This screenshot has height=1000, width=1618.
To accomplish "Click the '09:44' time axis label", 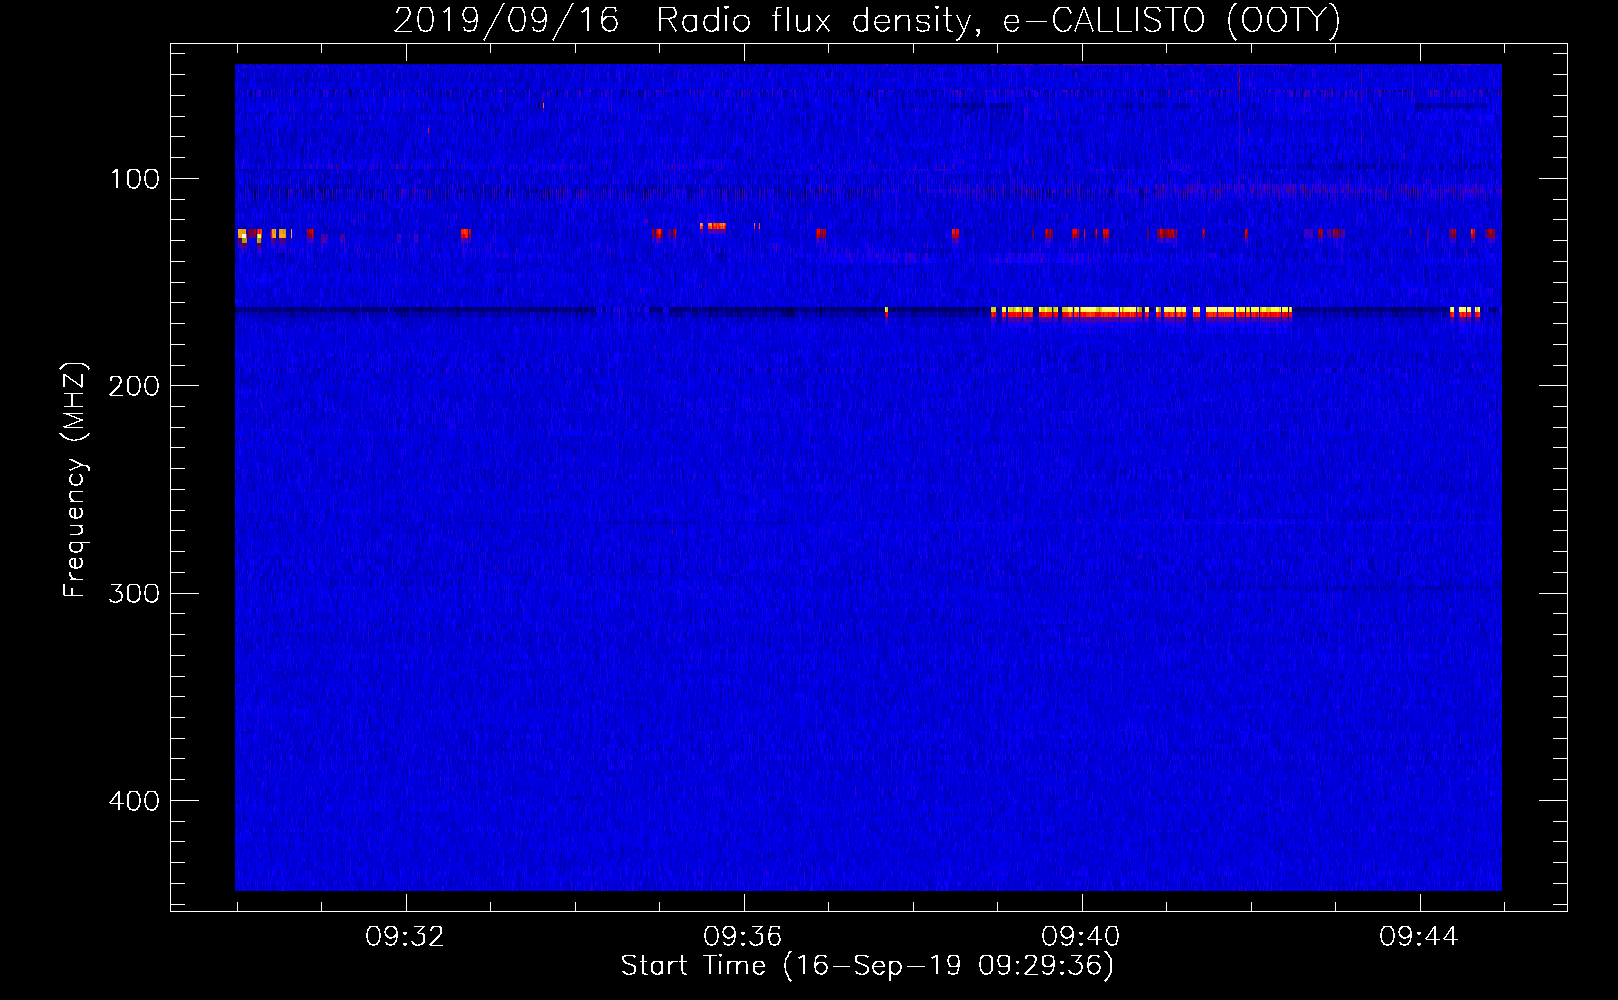I will (1419, 937).
